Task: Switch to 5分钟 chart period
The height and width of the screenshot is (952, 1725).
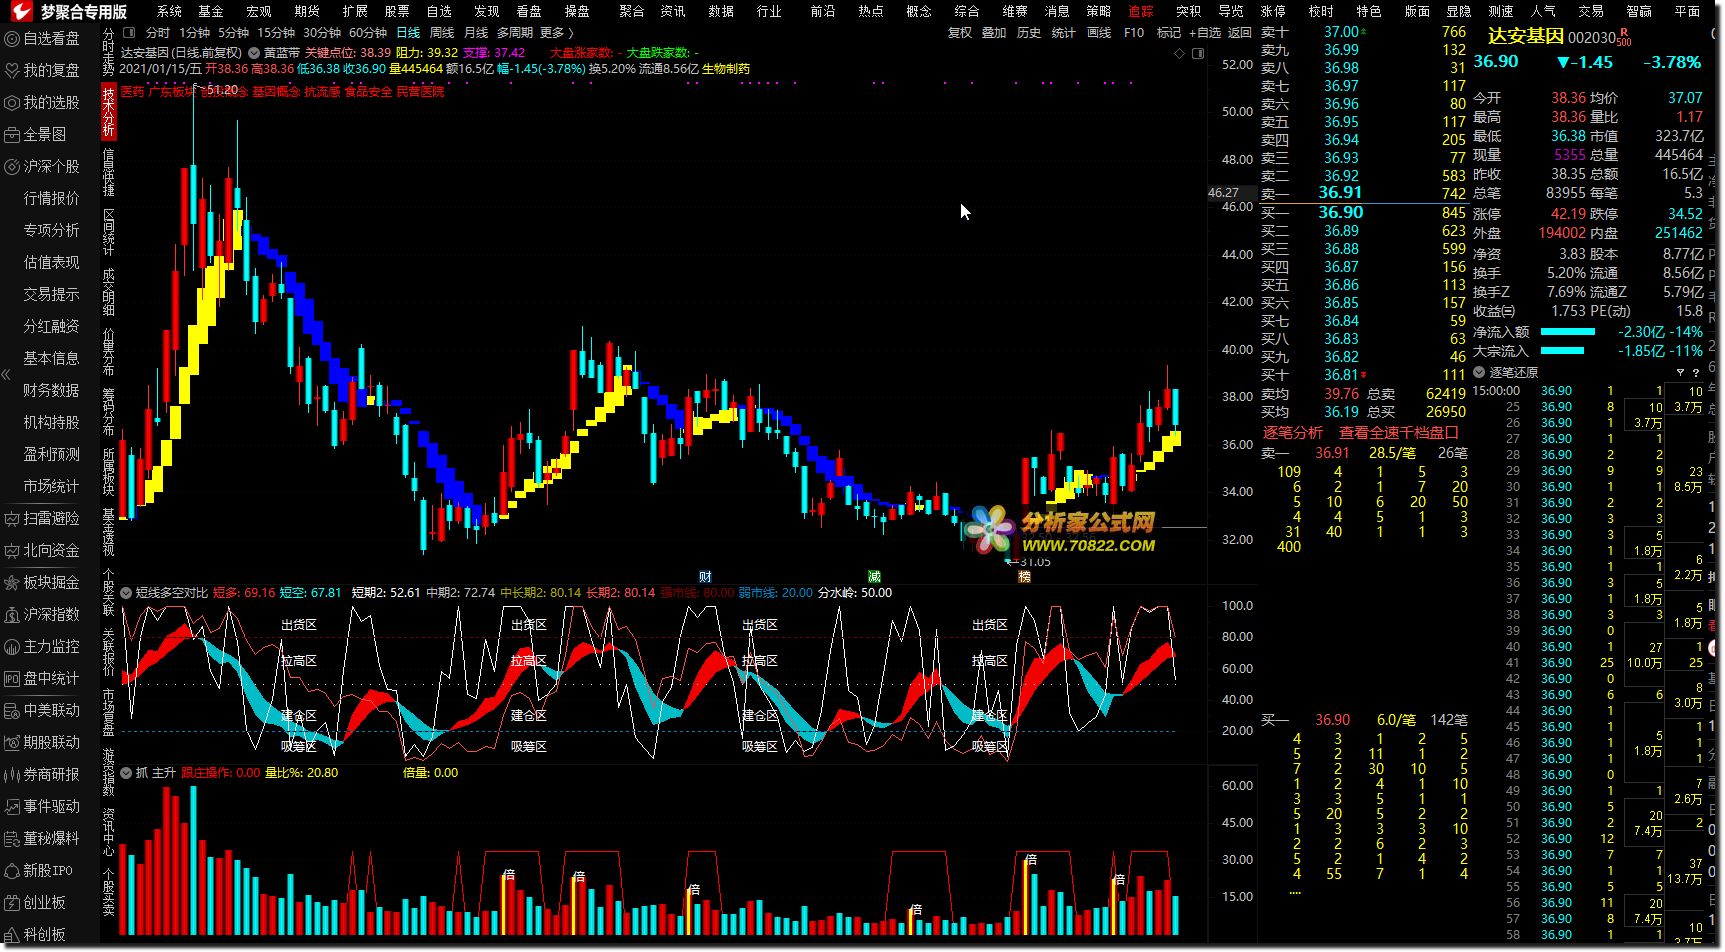Action: 234,33
